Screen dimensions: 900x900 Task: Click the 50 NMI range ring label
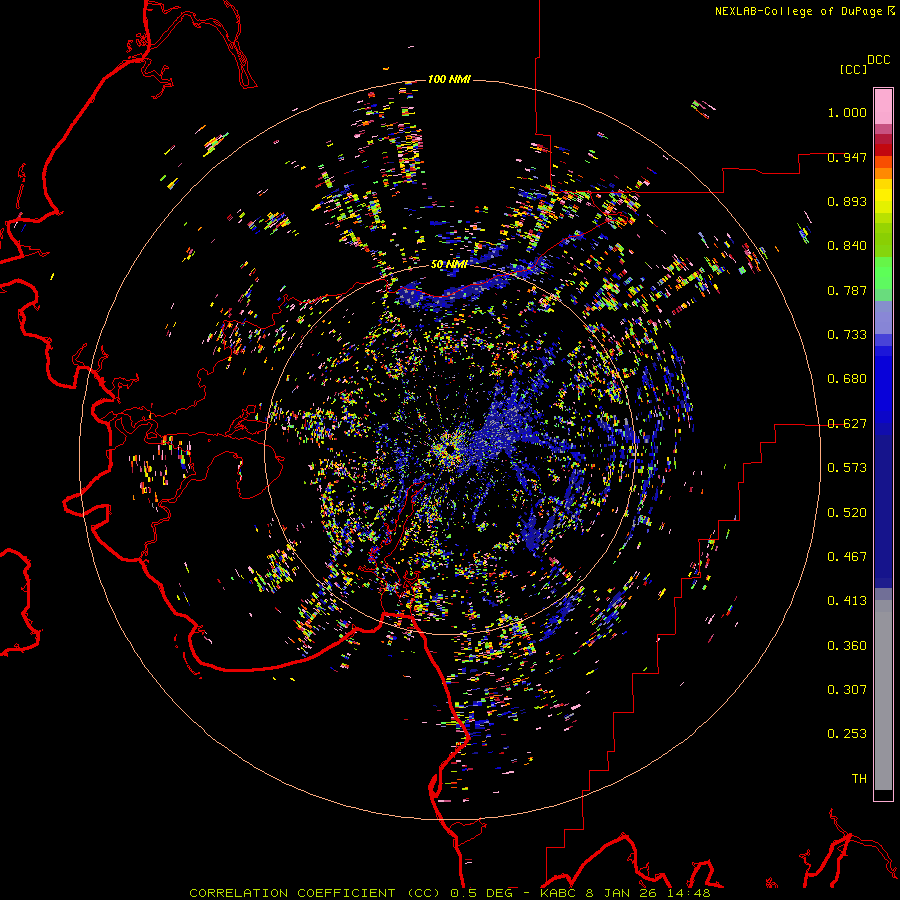point(449,265)
